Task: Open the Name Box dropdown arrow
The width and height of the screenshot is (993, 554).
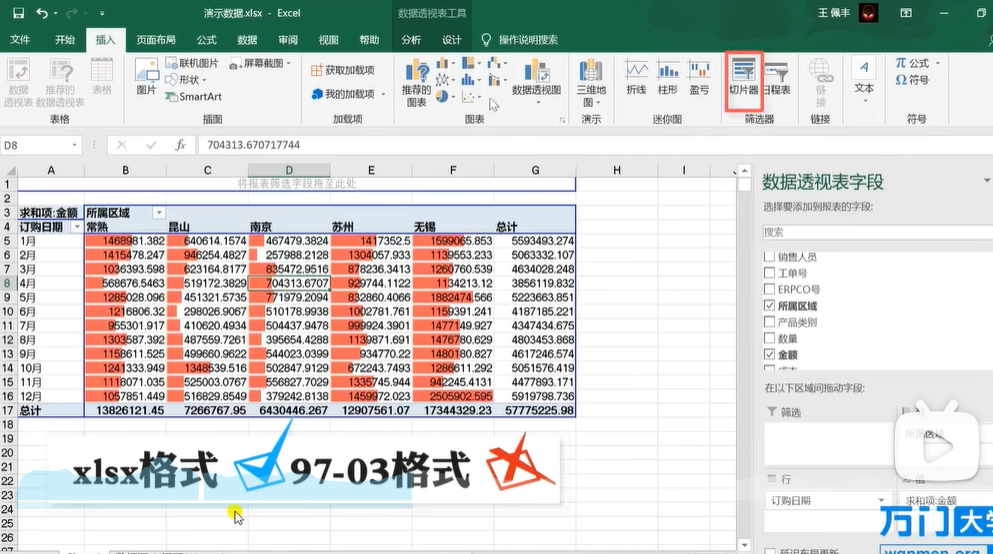Action: tap(74, 145)
